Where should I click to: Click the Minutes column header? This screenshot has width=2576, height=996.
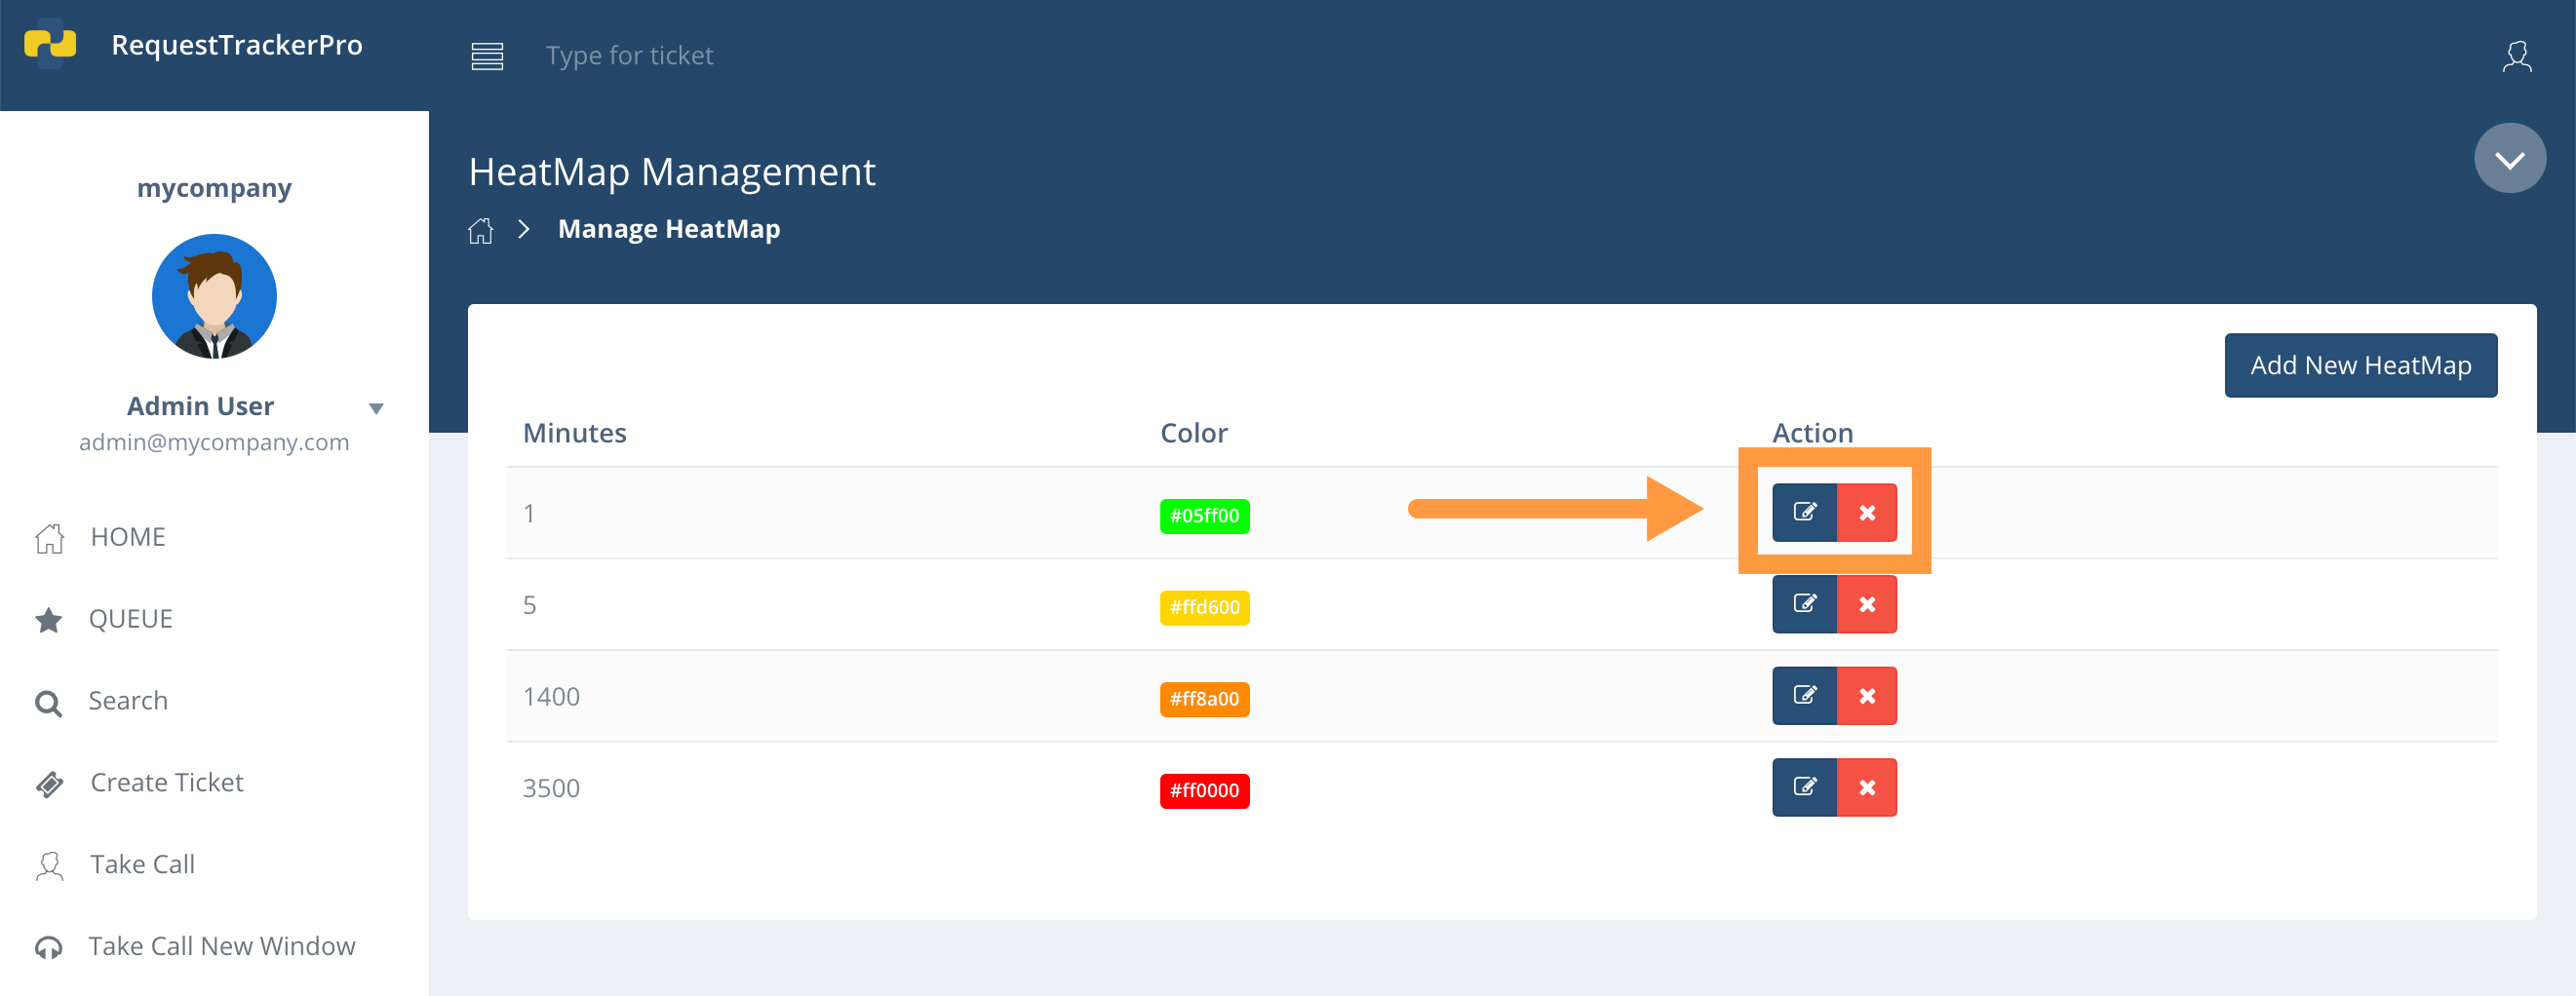(575, 433)
